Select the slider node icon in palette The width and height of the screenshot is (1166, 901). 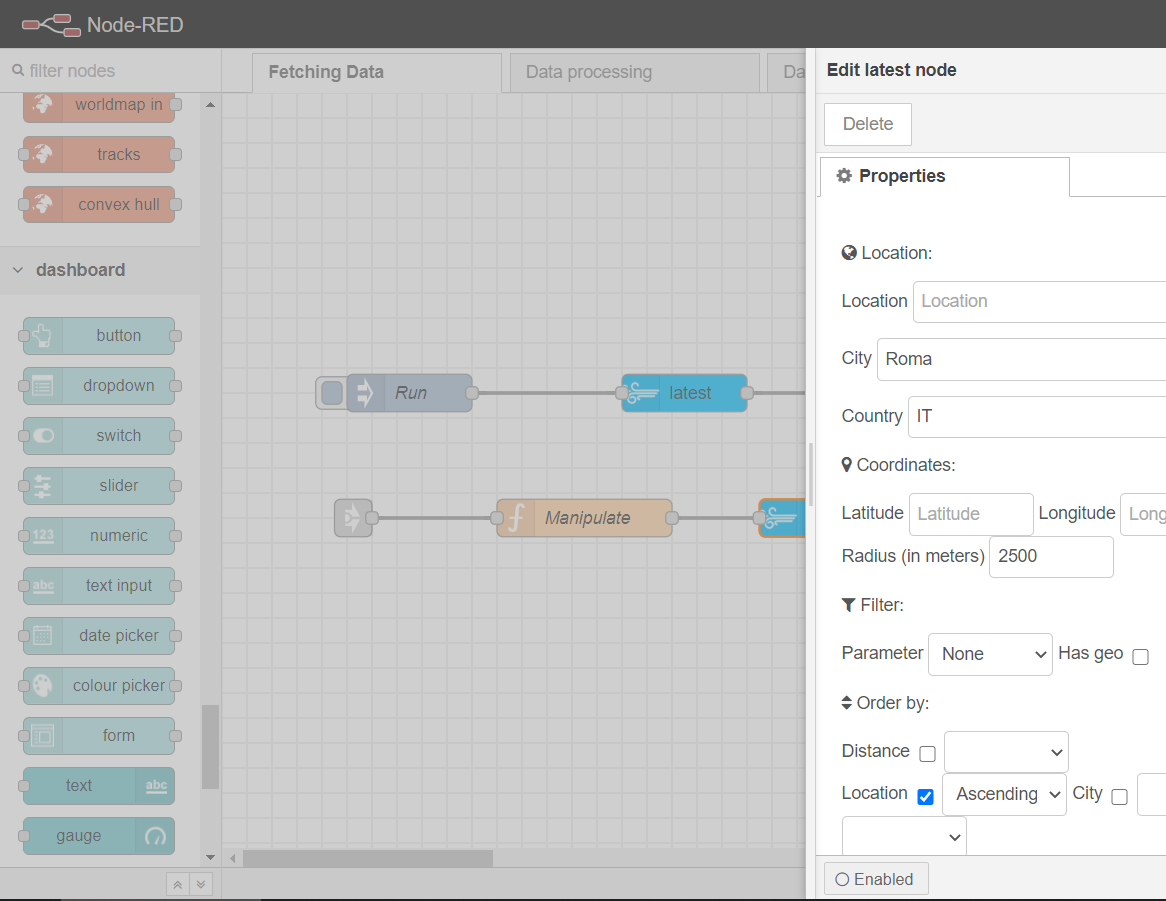pos(42,486)
